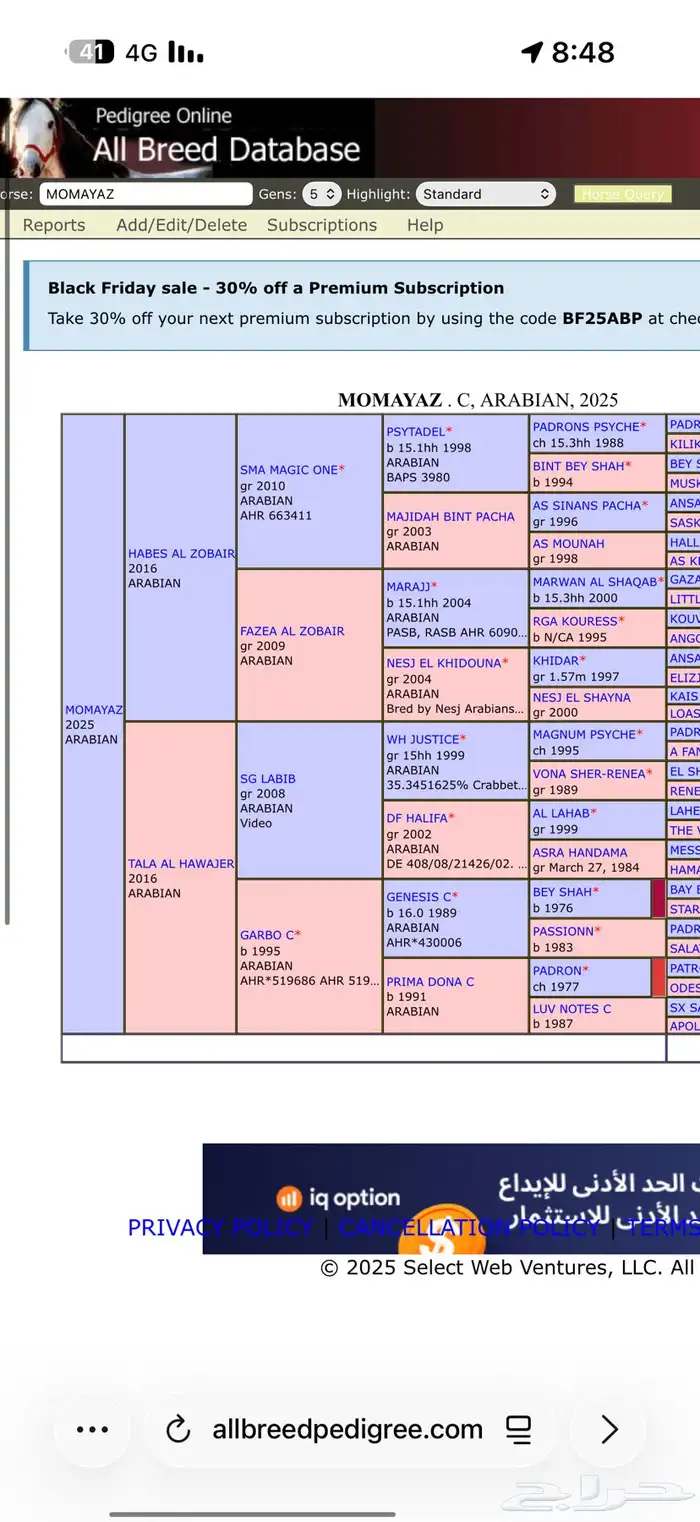This screenshot has width=700, height=1522.
Task: Click the Help menu item
Action: [425, 225]
